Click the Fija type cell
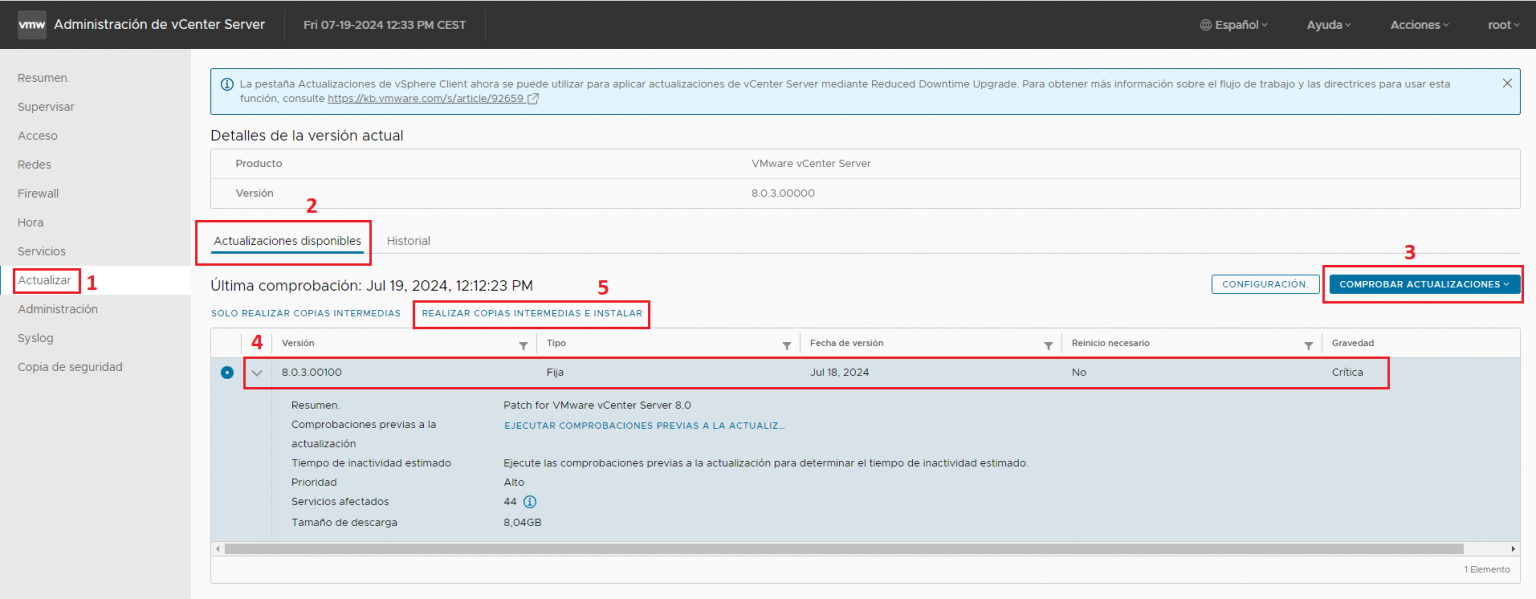This screenshot has width=1536, height=599. 555,373
